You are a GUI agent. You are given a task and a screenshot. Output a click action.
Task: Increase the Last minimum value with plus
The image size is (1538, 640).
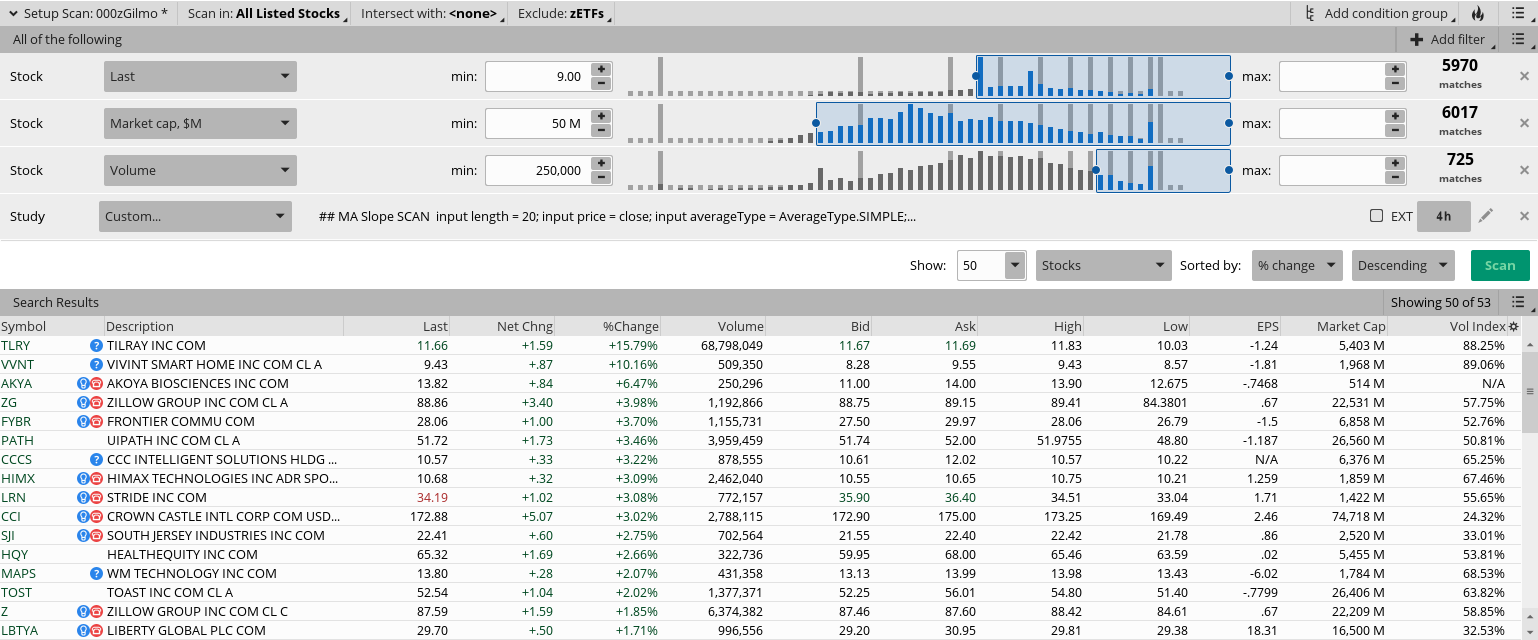601,69
